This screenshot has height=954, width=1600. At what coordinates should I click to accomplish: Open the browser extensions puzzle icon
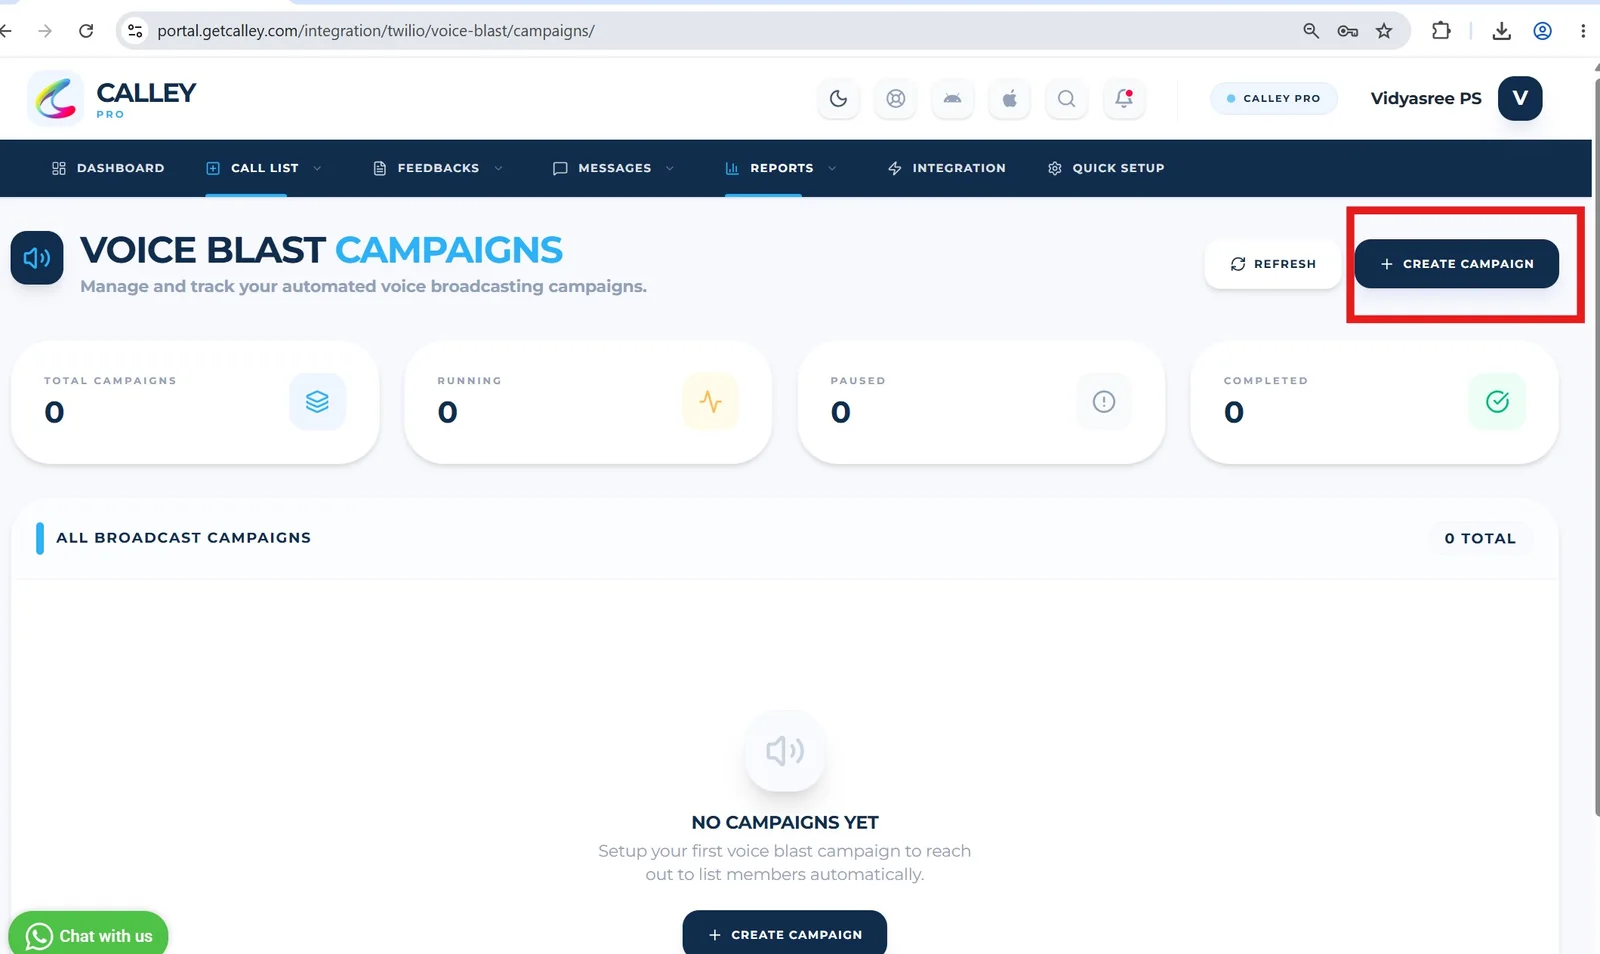(1441, 31)
